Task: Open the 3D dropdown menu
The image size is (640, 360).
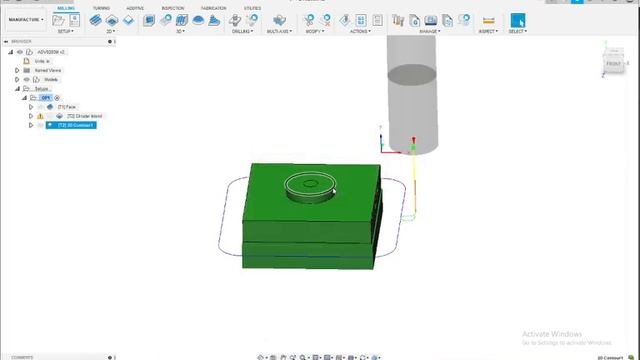Action: [180, 31]
